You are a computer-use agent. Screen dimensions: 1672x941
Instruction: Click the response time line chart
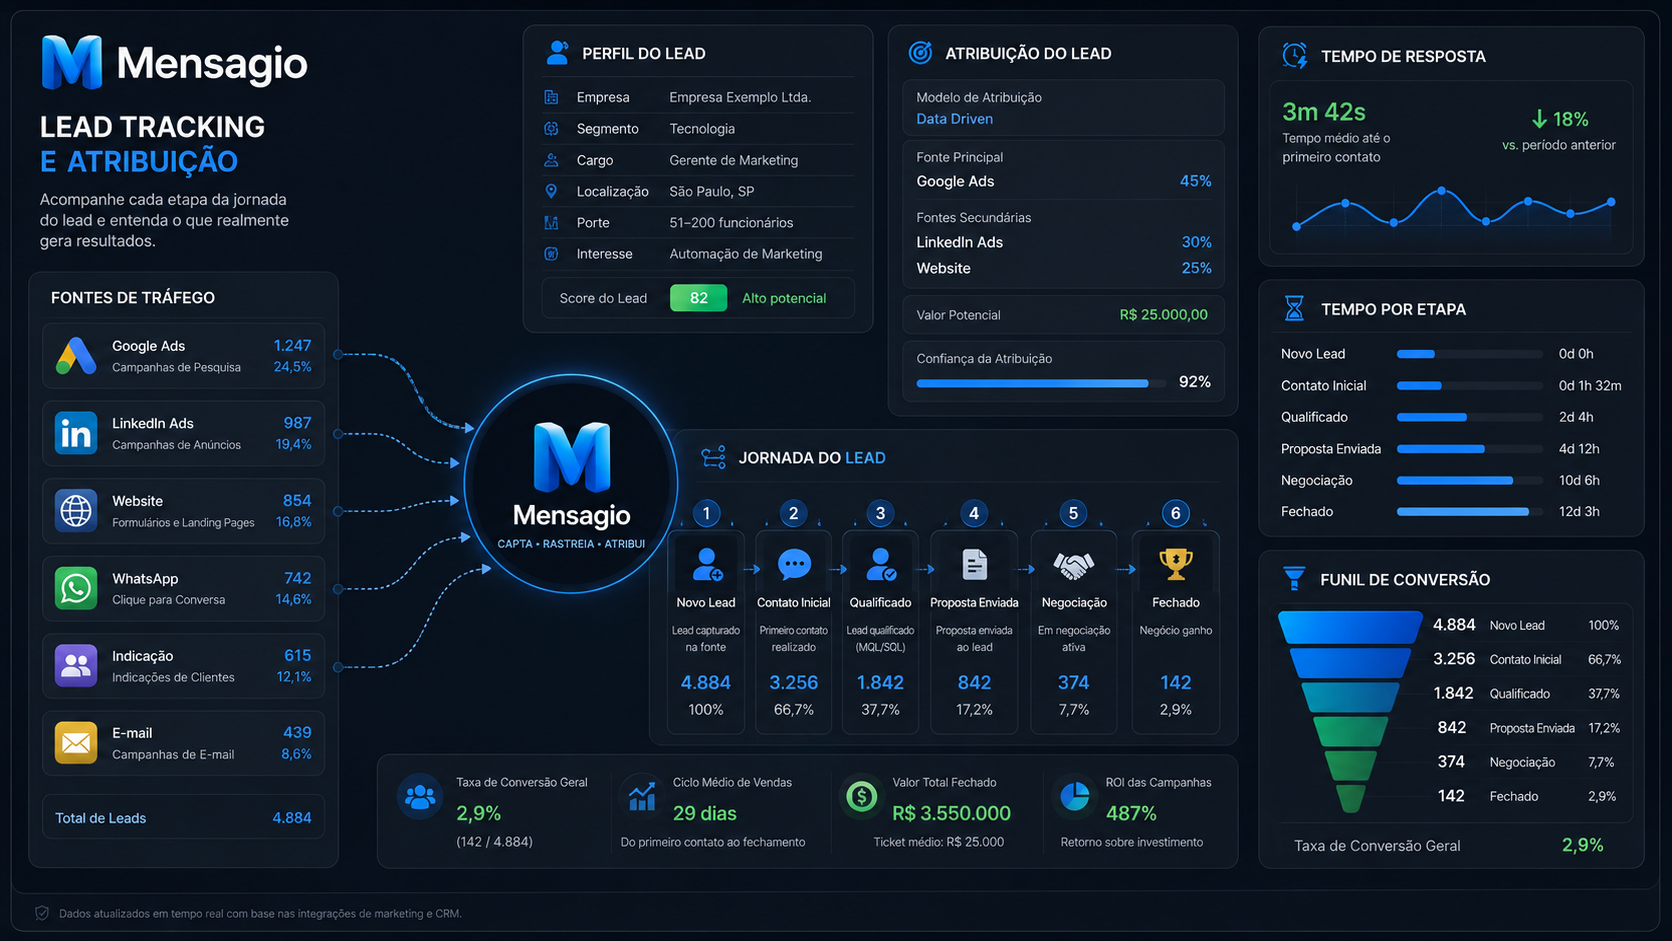(1453, 208)
